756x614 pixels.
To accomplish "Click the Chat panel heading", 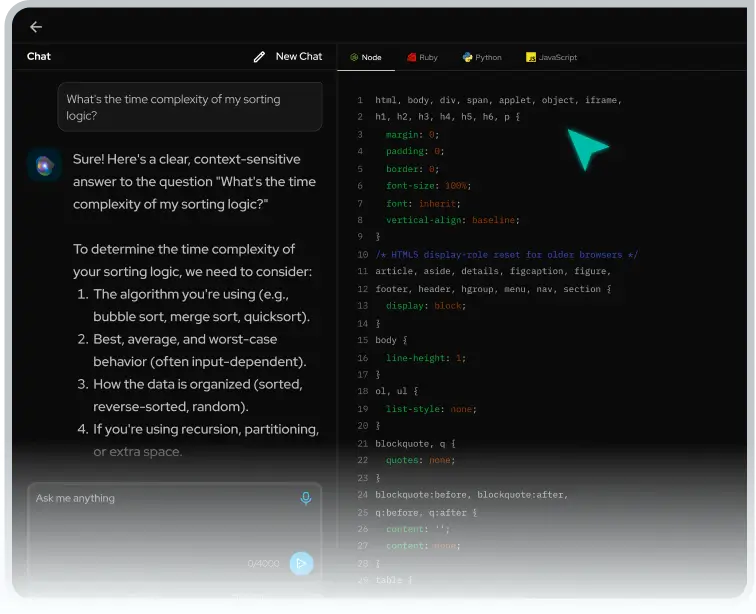I will pos(39,57).
